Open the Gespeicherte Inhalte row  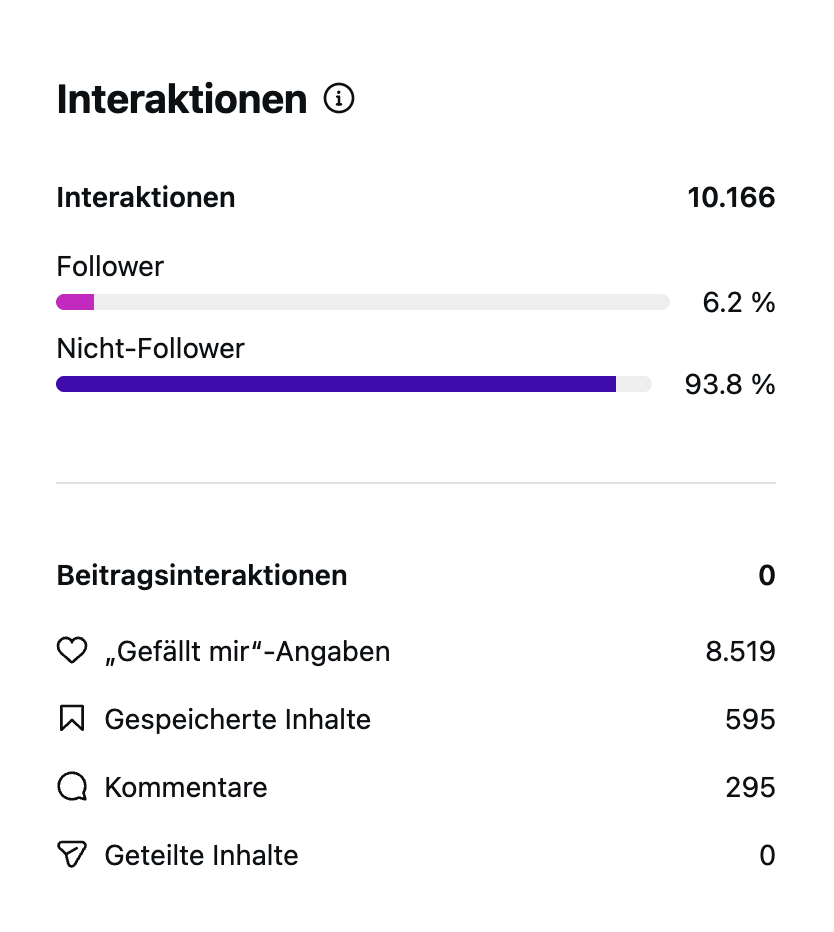(x=237, y=719)
